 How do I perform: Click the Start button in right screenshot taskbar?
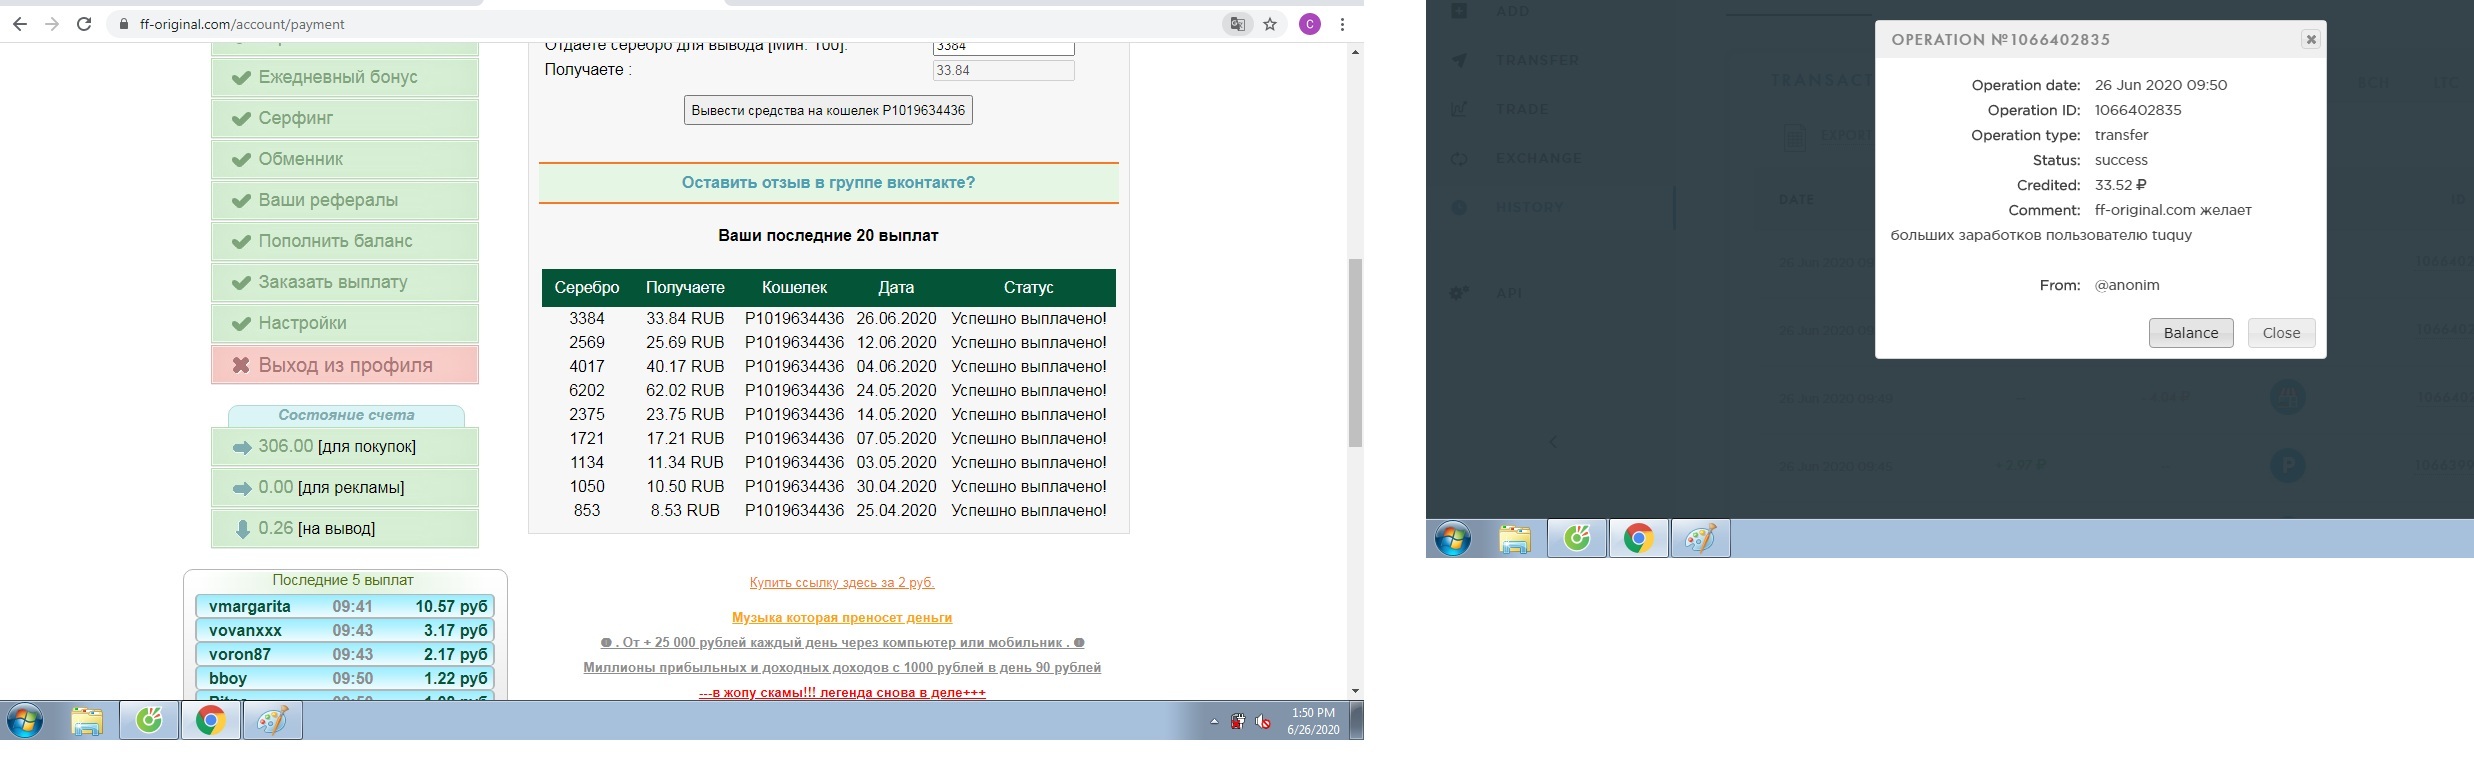[1453, 539]
